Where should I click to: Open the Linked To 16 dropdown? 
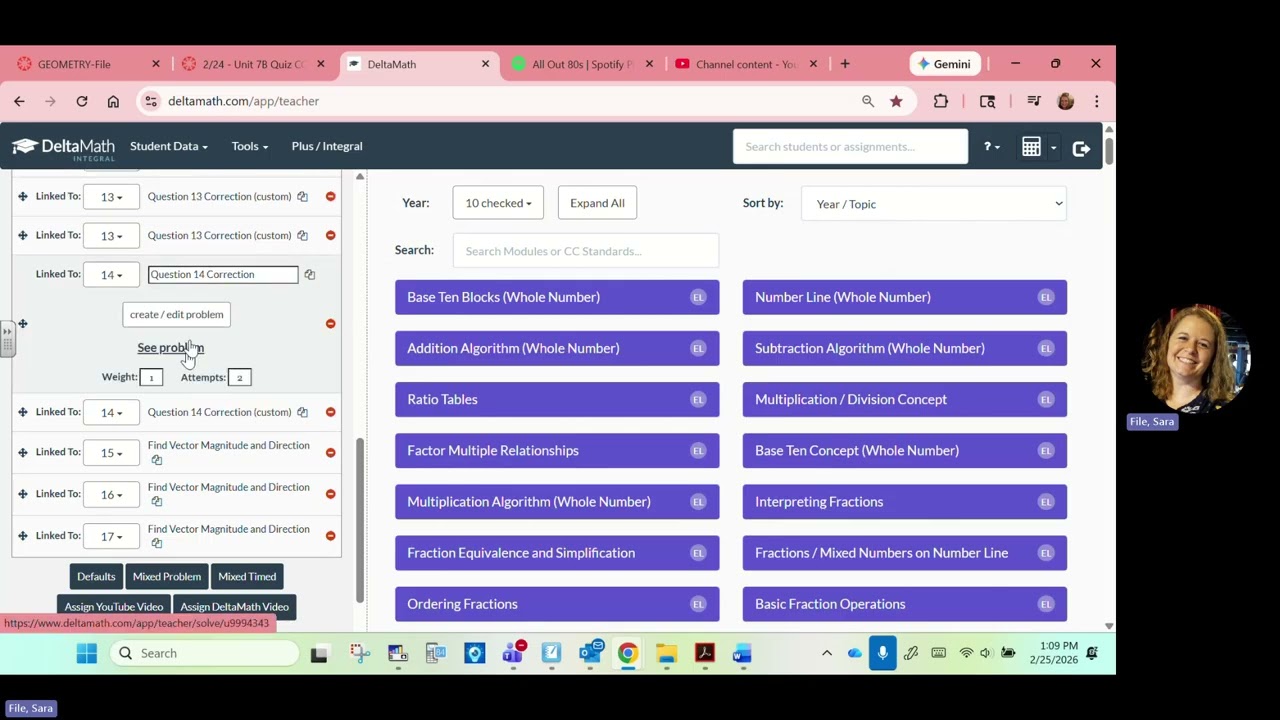point(111,495)
